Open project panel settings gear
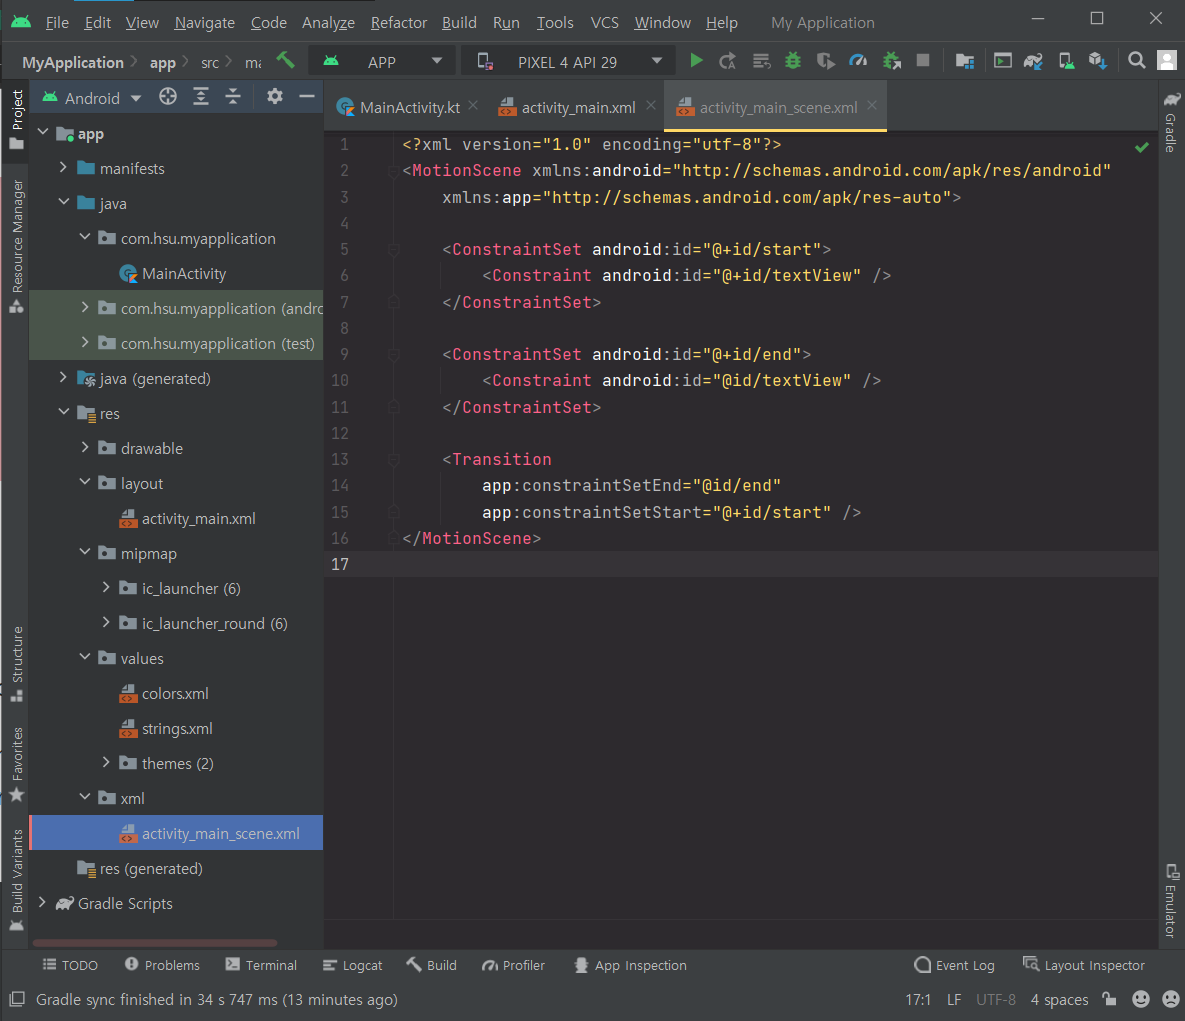This screenshot has width=1185, height=1021. point(275,97)
